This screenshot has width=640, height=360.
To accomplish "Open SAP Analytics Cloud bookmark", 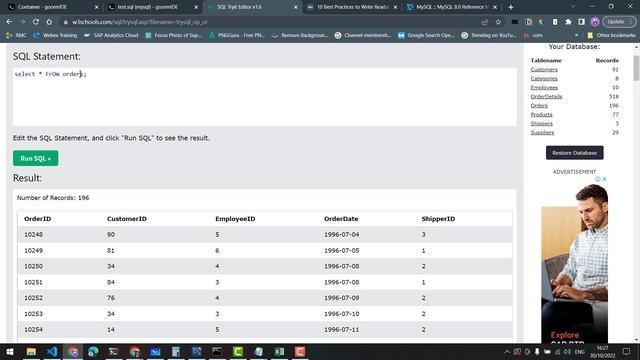I will (111, 36).
